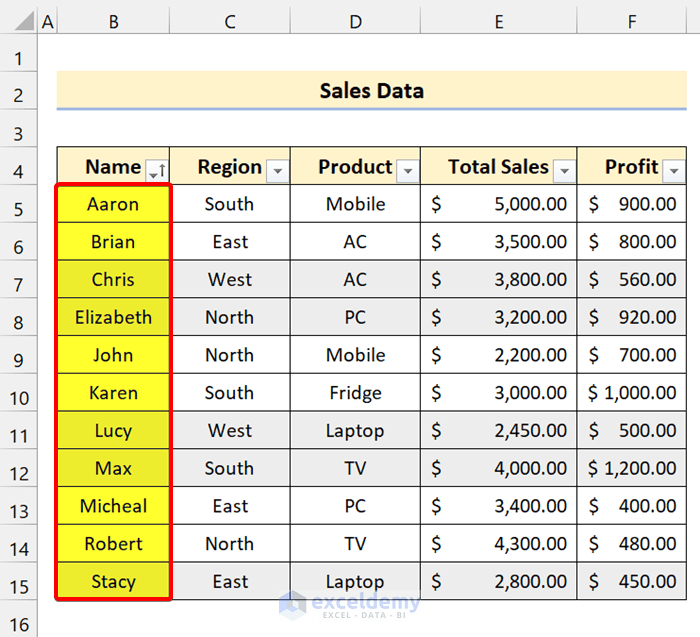Open the Region column filter dropdown
Image resolution: width=700 pixels, height=637 pixels.
(x=278, y=172)
